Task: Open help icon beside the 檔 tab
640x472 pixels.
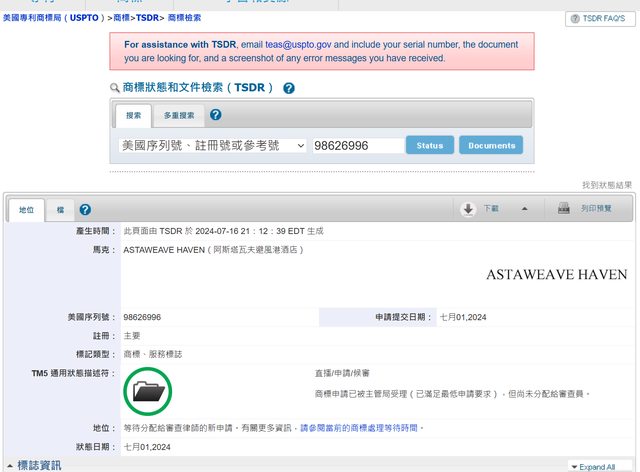Action: point(85,209)
